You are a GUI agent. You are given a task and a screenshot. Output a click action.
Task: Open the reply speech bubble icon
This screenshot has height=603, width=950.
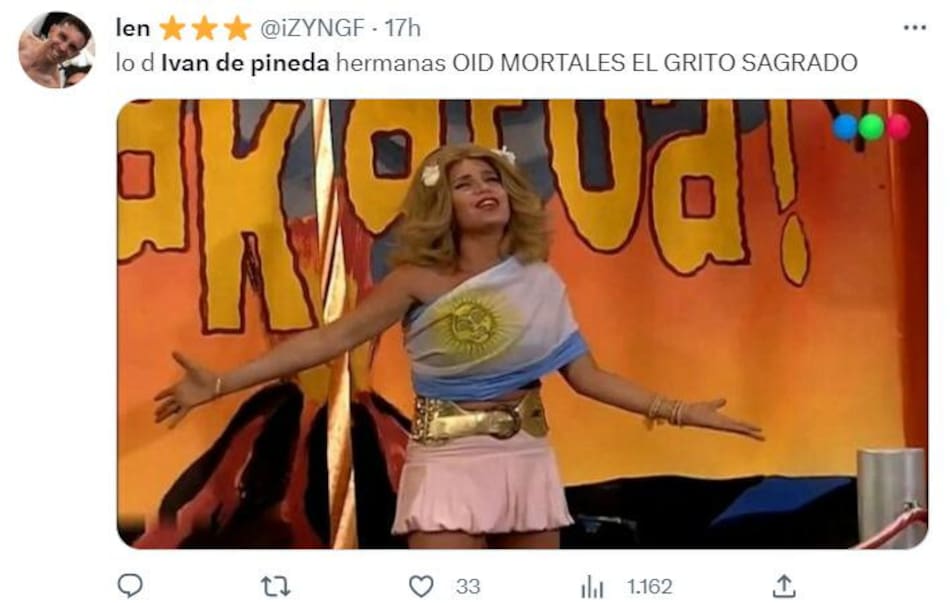pos(130,585)
